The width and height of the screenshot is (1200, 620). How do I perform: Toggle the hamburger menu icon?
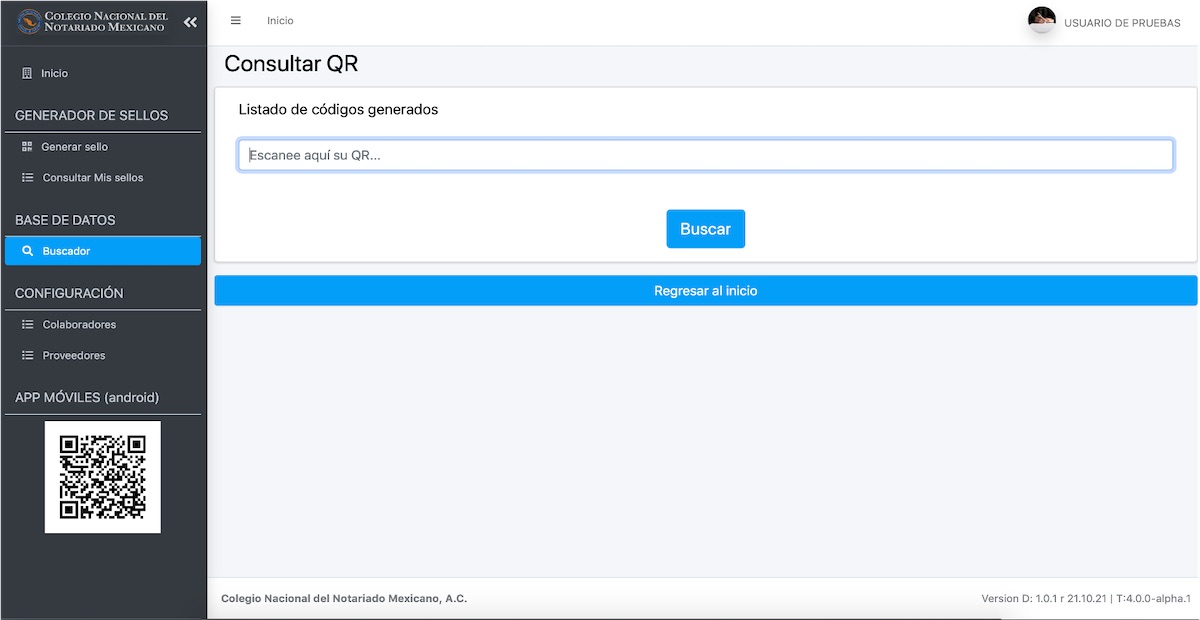[236, 21]
